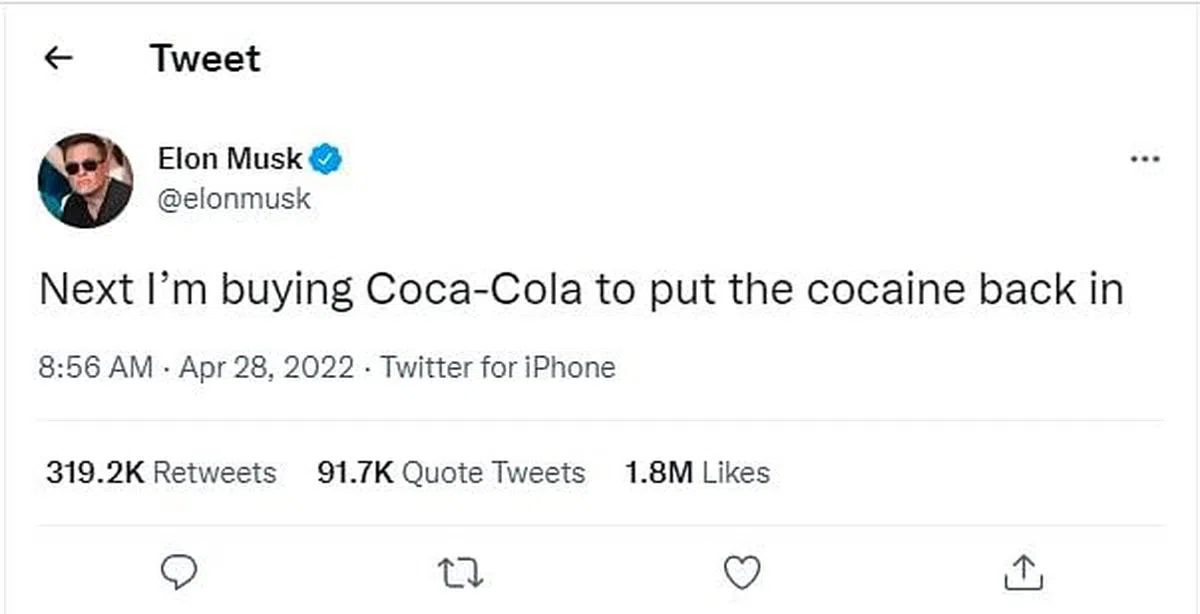Open the share tweet icon

[x=1022, y=572]
